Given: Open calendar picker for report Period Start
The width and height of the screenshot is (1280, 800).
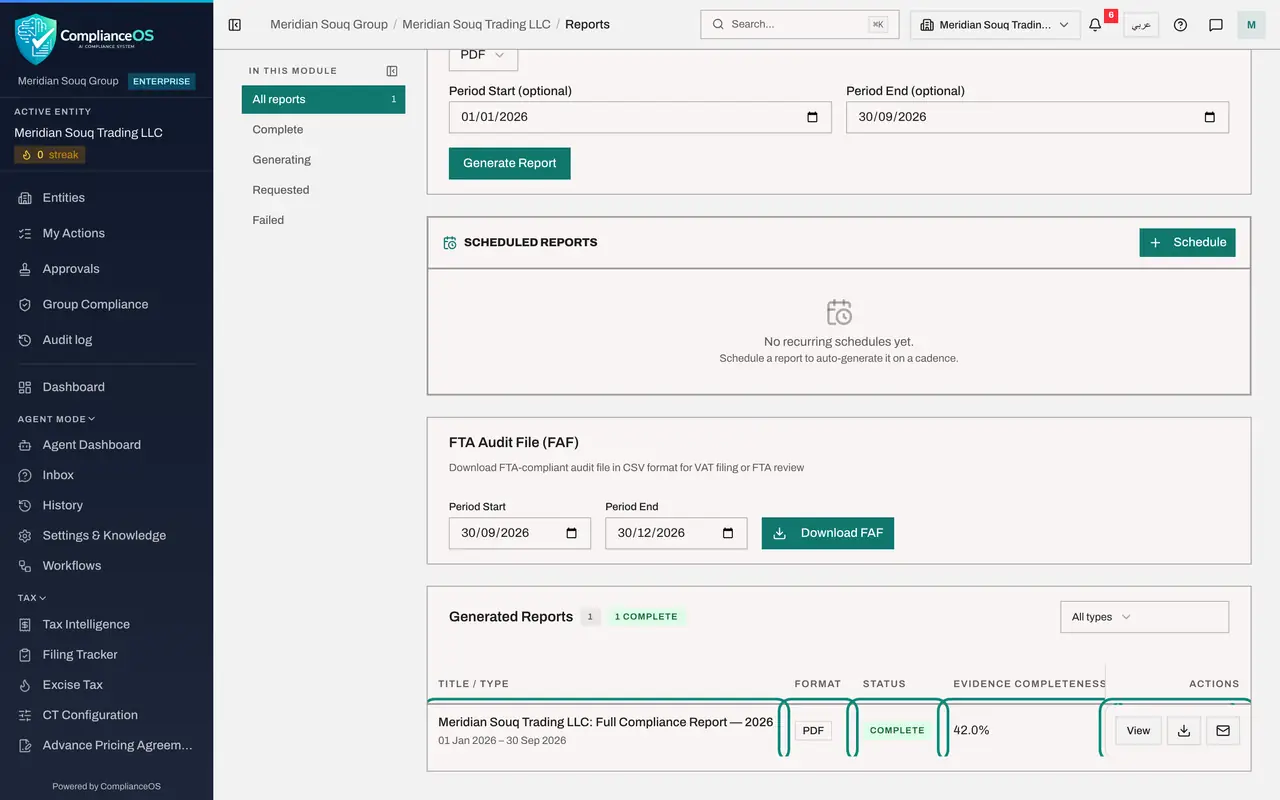Looking at the screenshot, I should (812, 117).
